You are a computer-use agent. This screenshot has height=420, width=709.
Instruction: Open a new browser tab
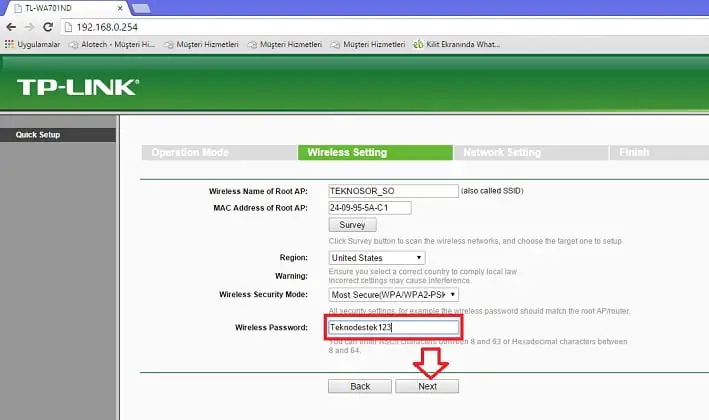coord(142,8)
